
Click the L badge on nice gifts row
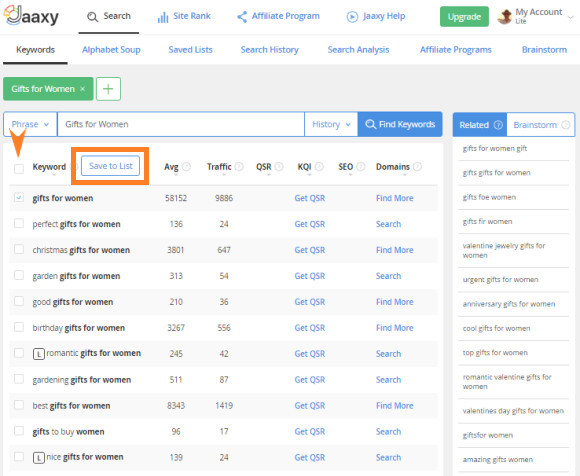click(x=39, y=458)
